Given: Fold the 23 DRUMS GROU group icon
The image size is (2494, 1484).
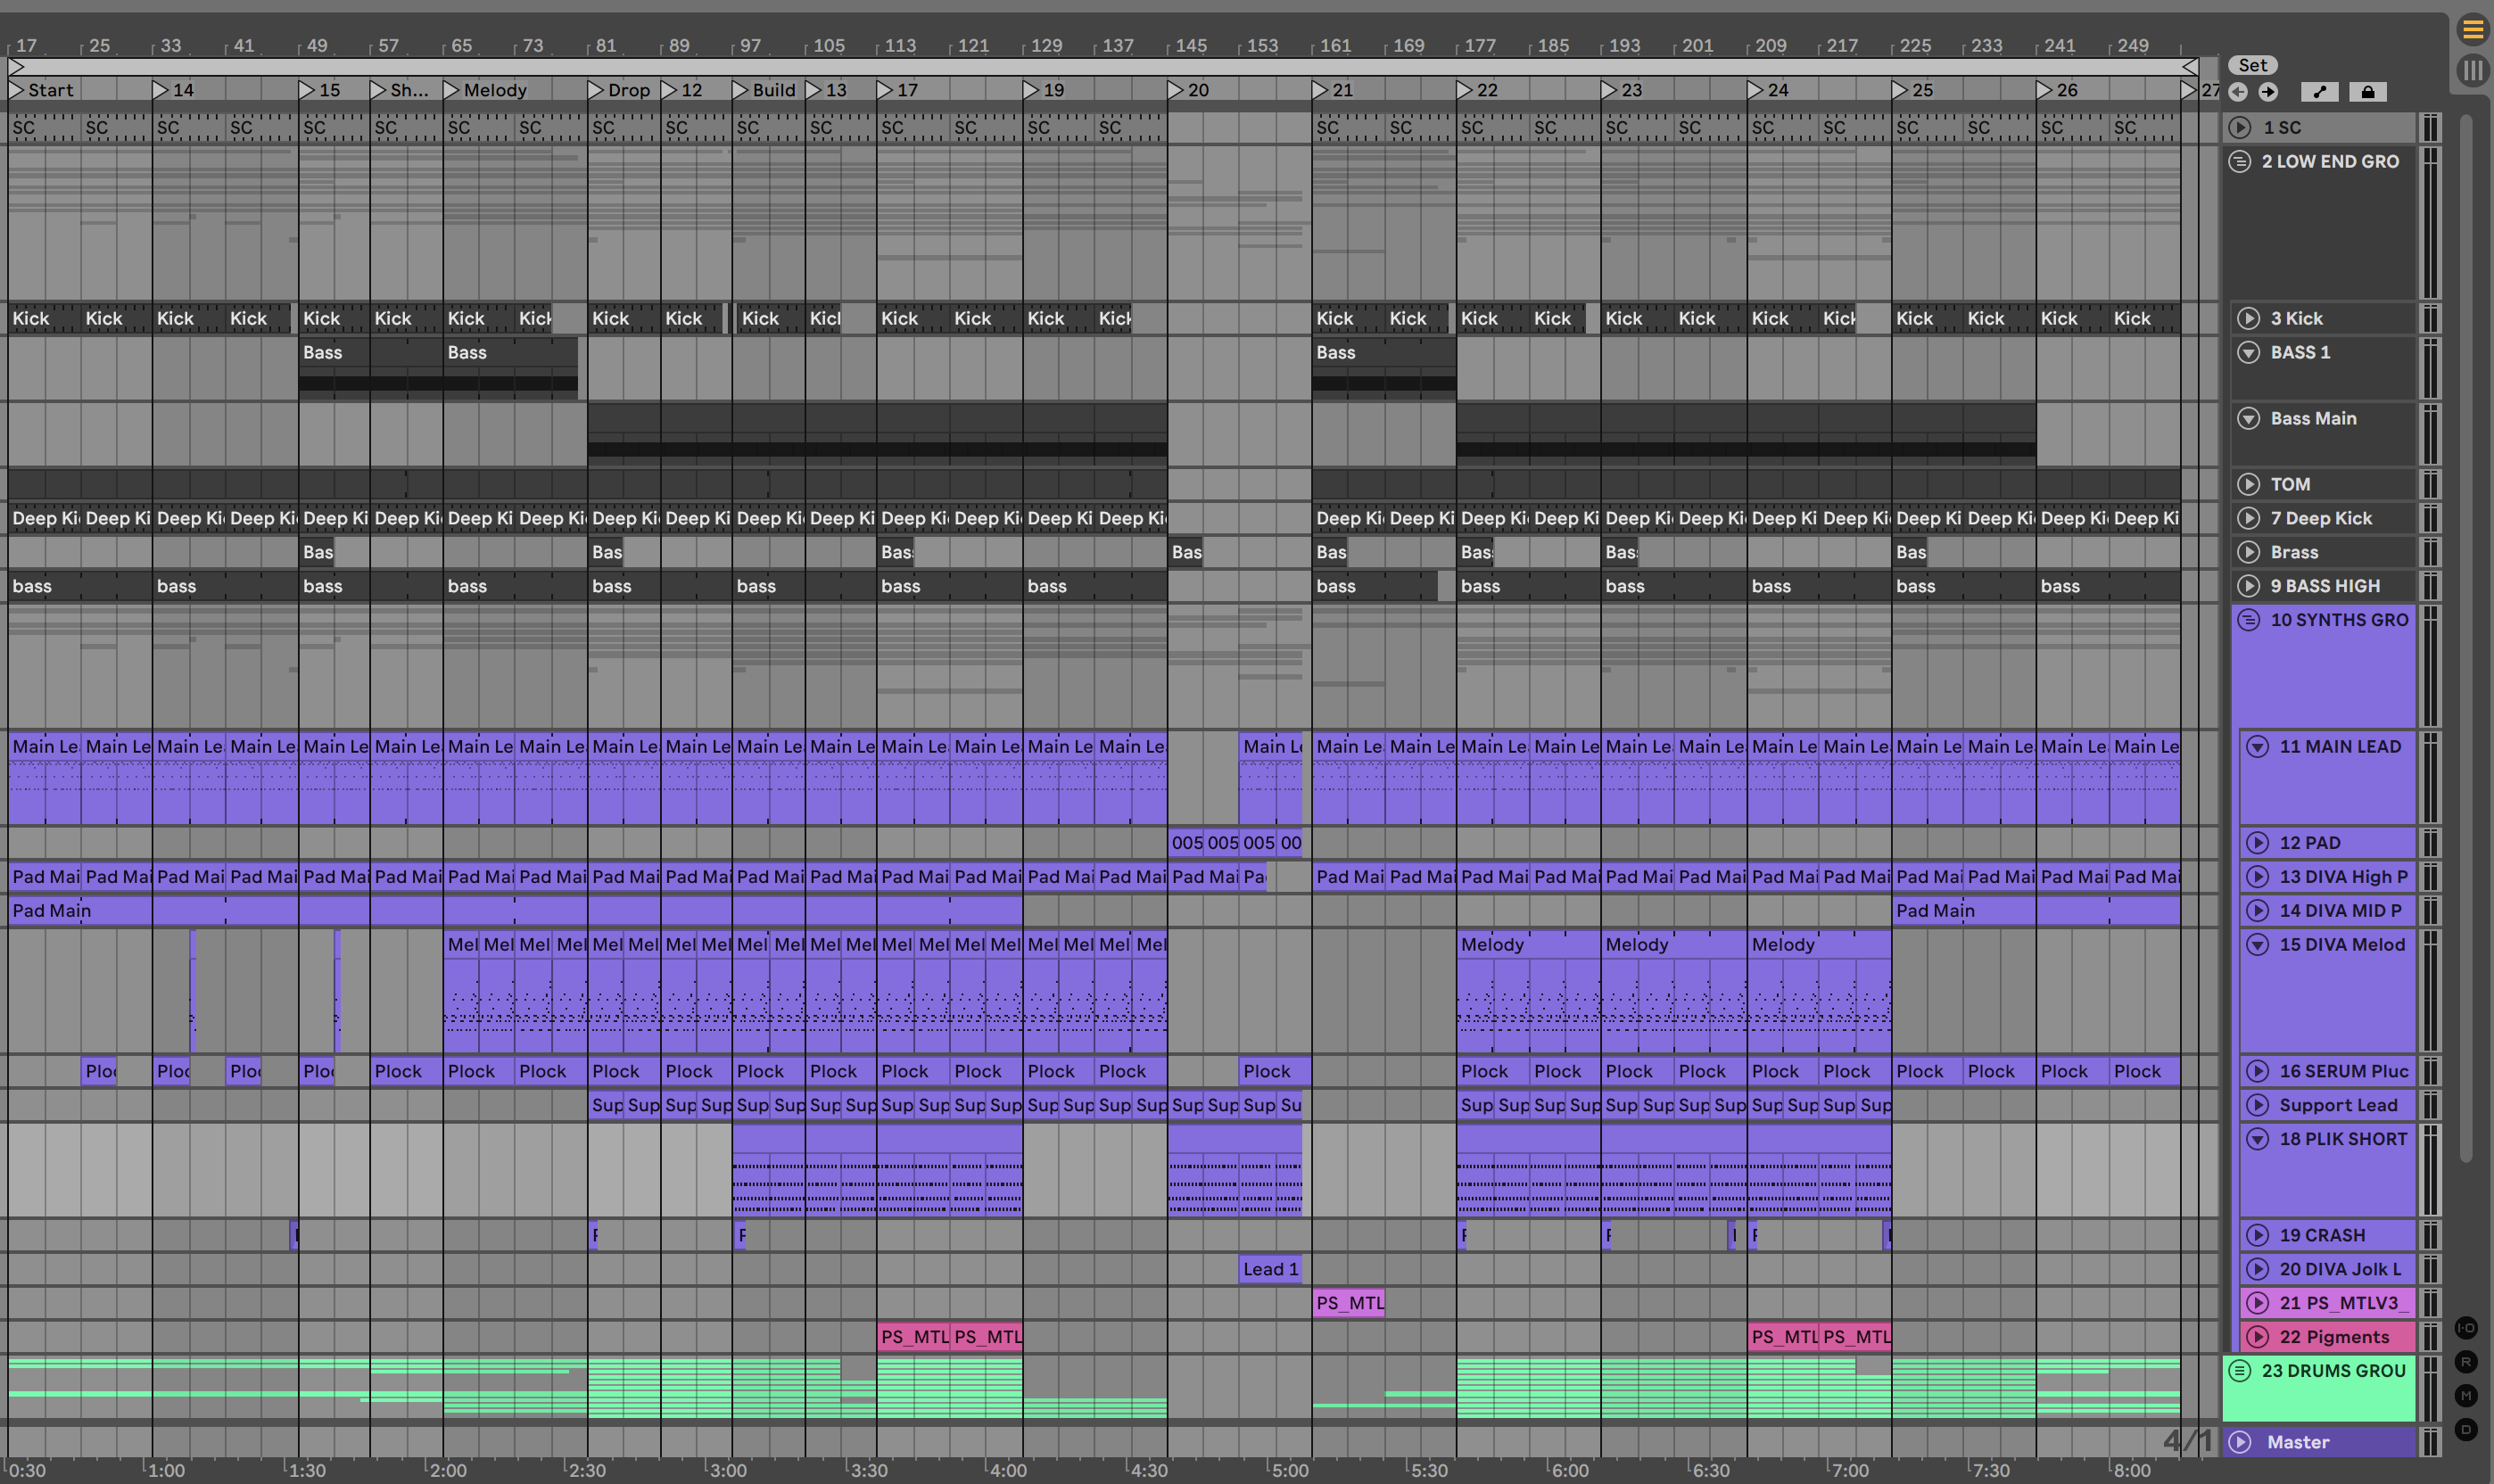Looking at the screenshot, I should [2240, 1370].
